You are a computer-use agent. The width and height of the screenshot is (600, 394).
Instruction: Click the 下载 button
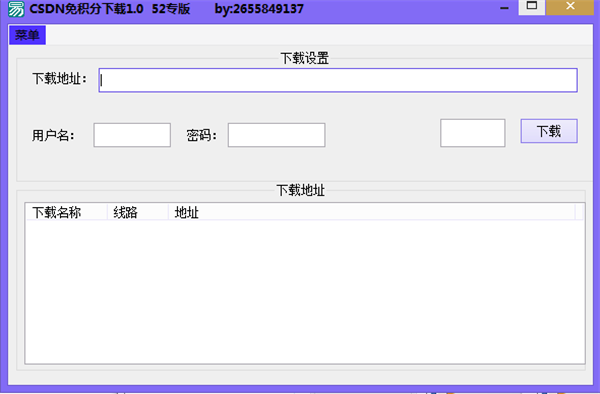click(549, 131)
